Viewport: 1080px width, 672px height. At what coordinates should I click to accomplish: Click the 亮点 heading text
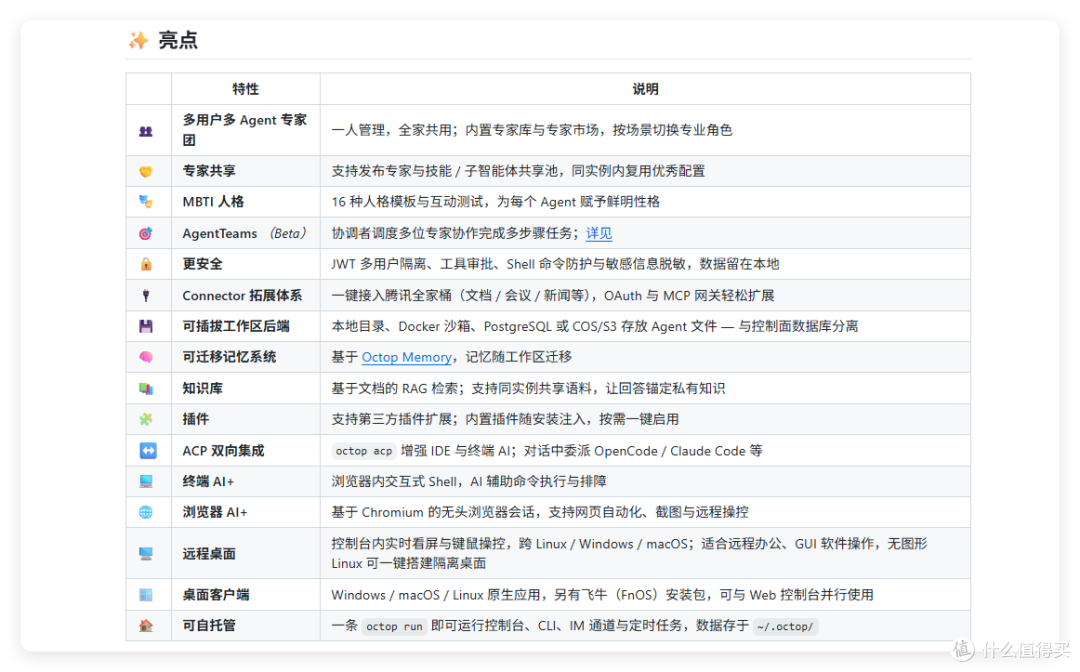coord(178,41)
